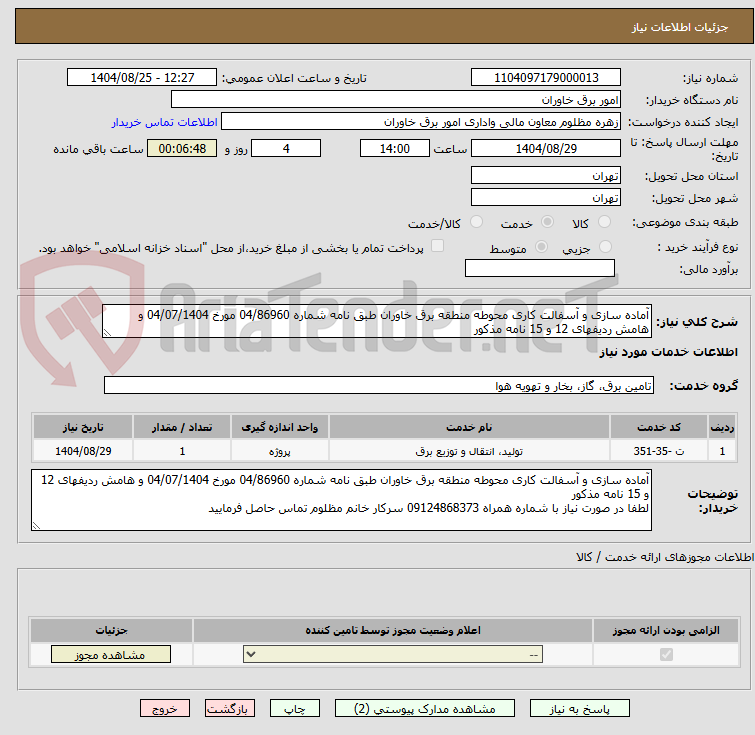Click service name تولید، انتقال و توزیع برق

(469, 451)
